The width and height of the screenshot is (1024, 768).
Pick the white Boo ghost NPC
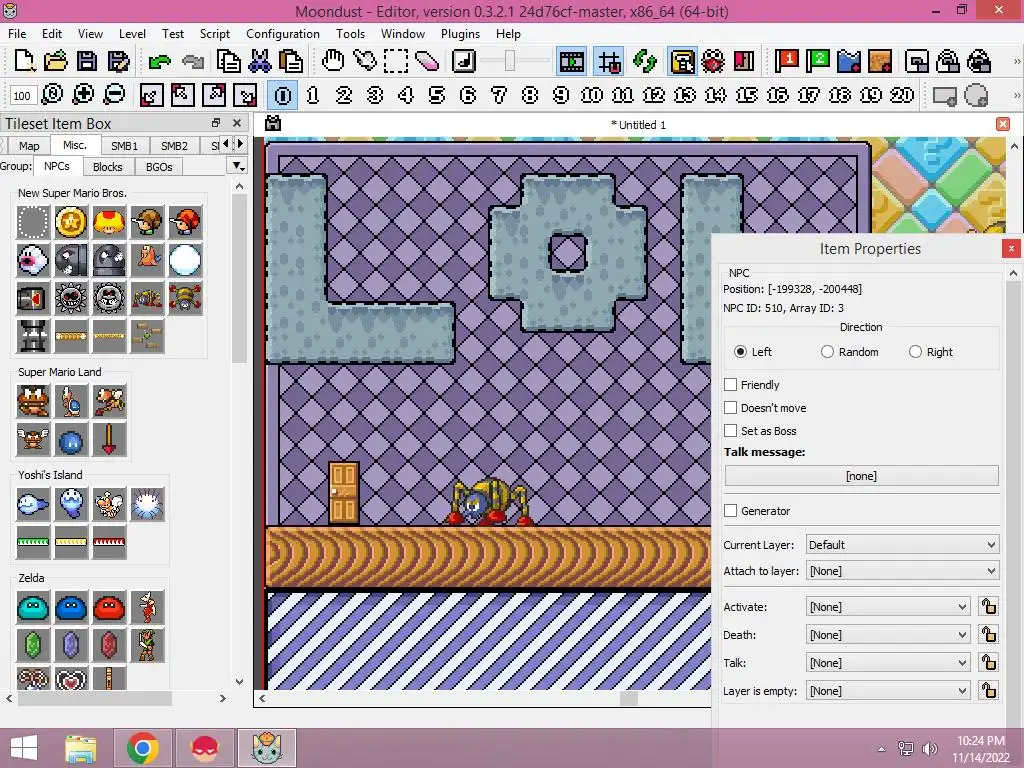33,261
